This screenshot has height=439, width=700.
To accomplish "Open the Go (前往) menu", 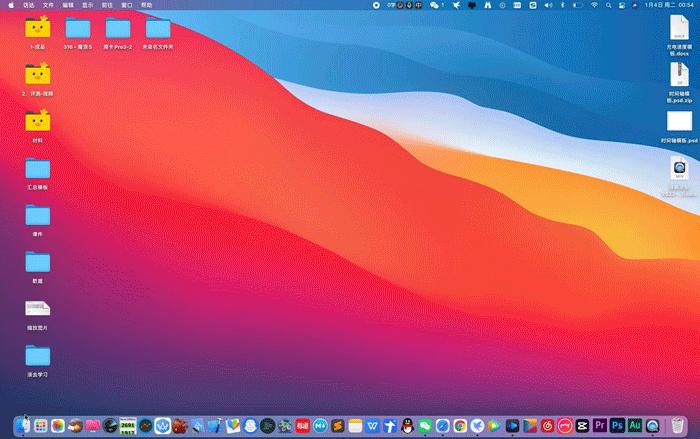I will pos(107,5).
